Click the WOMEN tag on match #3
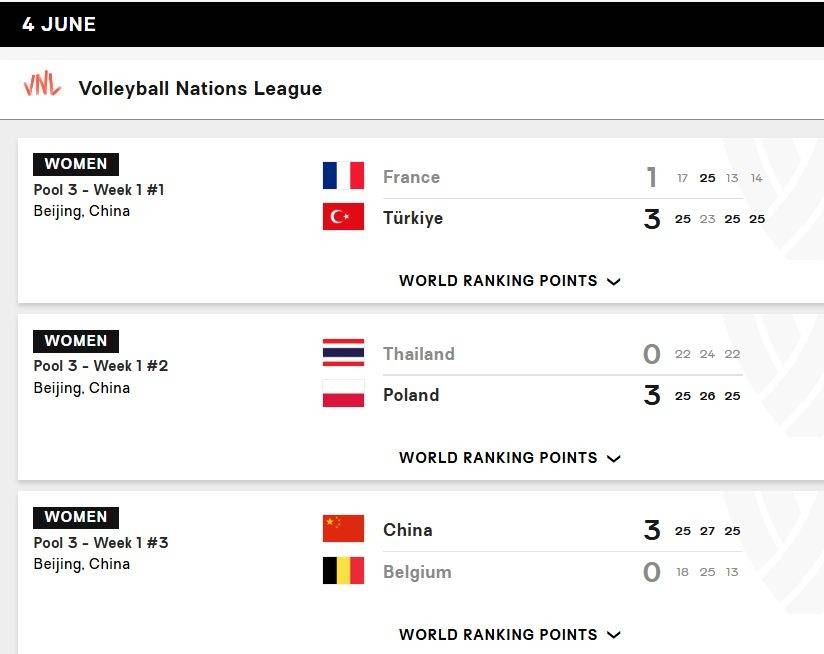This screenshot has width=824, height=654. [x=76, y=517]
